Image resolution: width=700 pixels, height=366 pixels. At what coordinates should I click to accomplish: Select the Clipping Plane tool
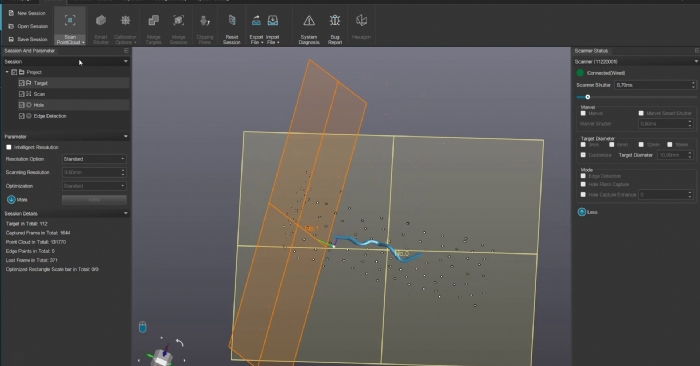click(x=204, y=29)
